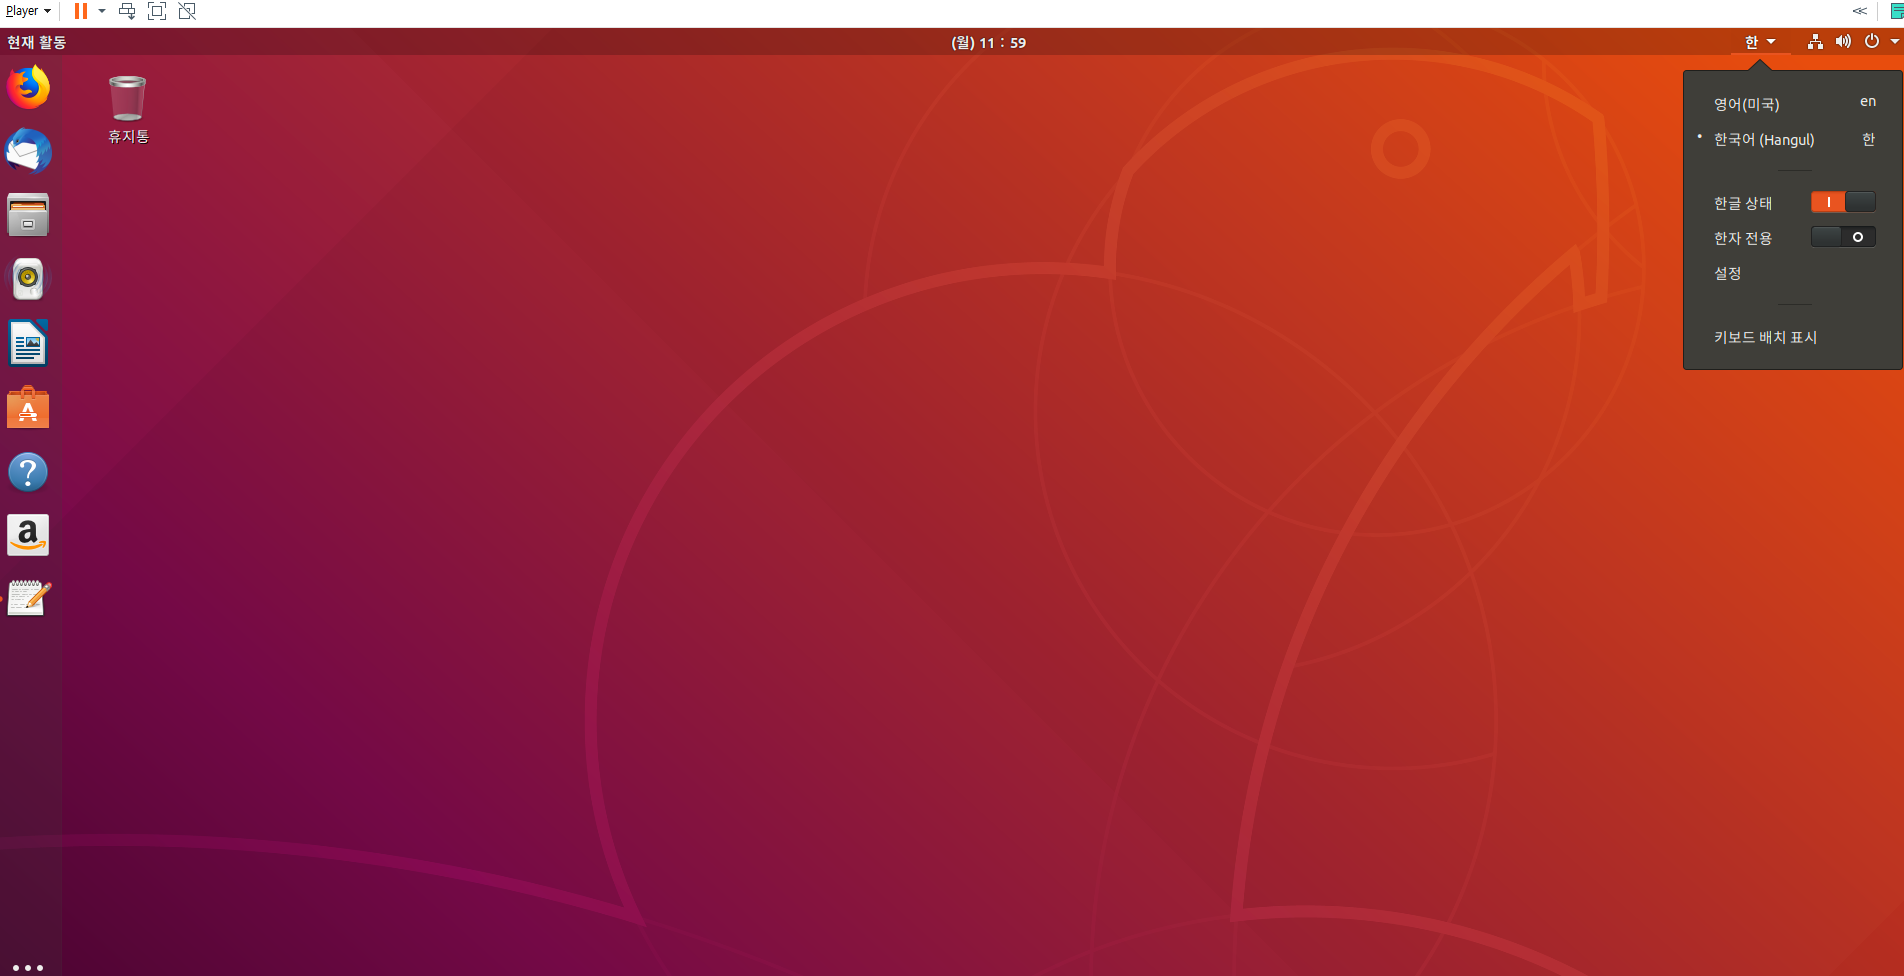Click the power icon in top bar
The width and height of the screenshot is (1904, 976).
1871,42
